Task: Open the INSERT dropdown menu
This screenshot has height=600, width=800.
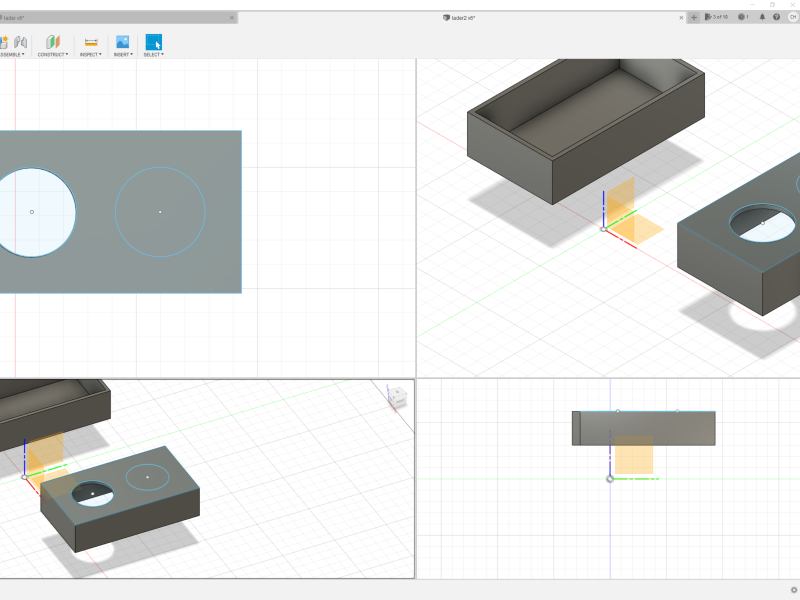Action: [122, 54]
